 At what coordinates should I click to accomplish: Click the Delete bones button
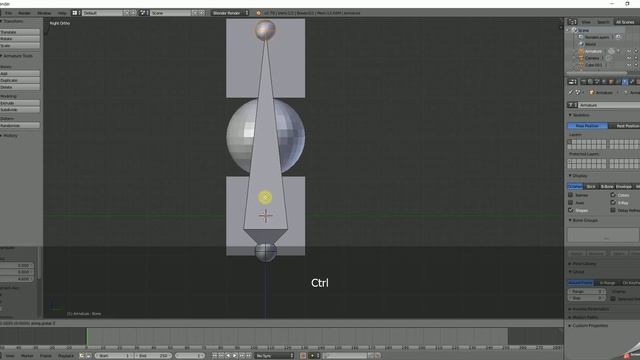click(20, 87)
